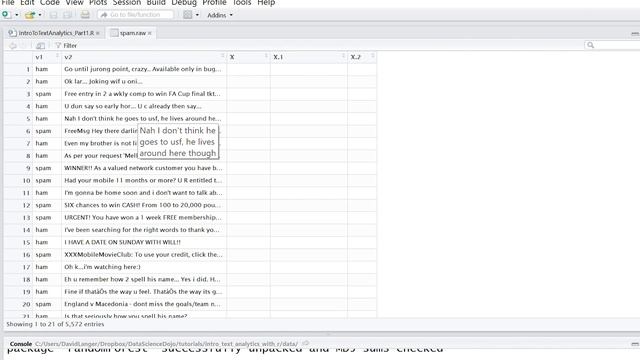Screen dimensions: 640x360
Task: Click 'Had your mobile 11 months' cell
Action: 144,180
